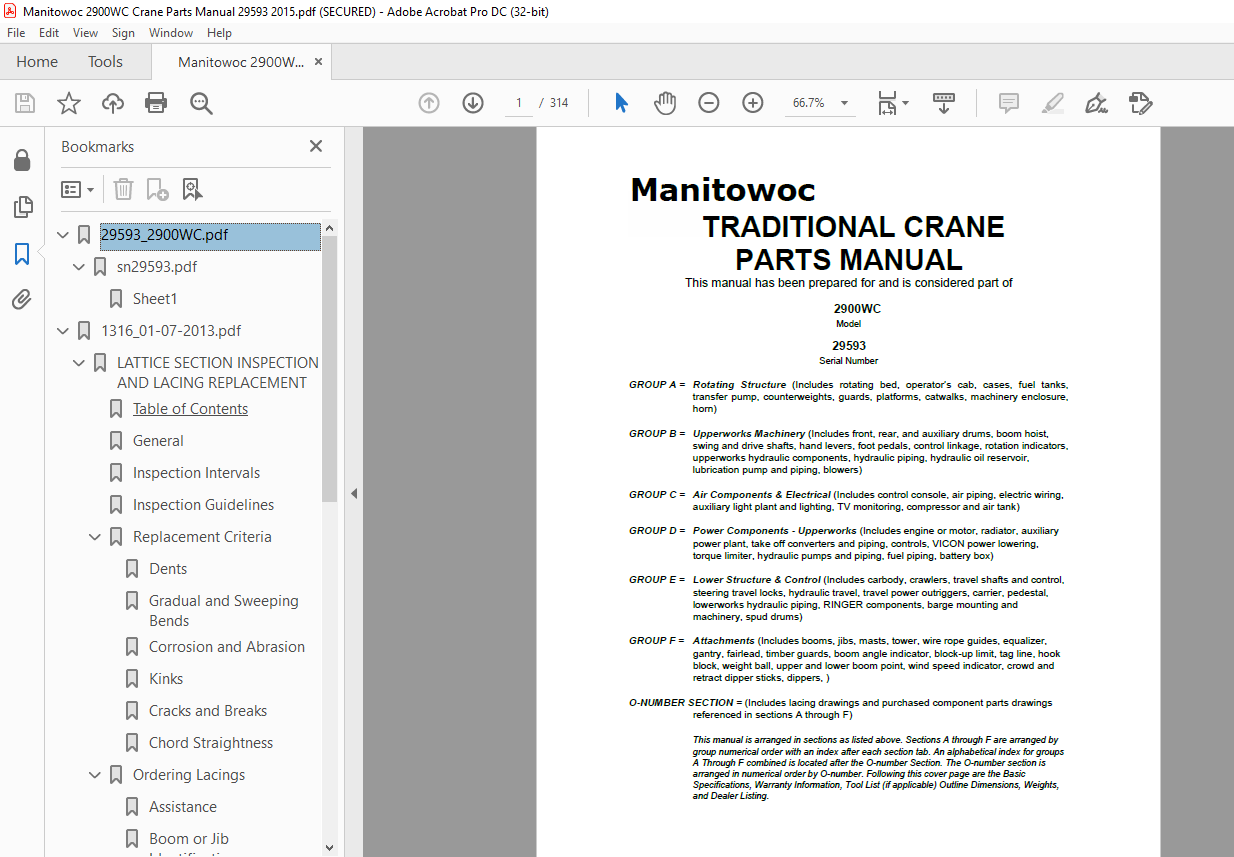Activate the Hand pan tool

665,103
